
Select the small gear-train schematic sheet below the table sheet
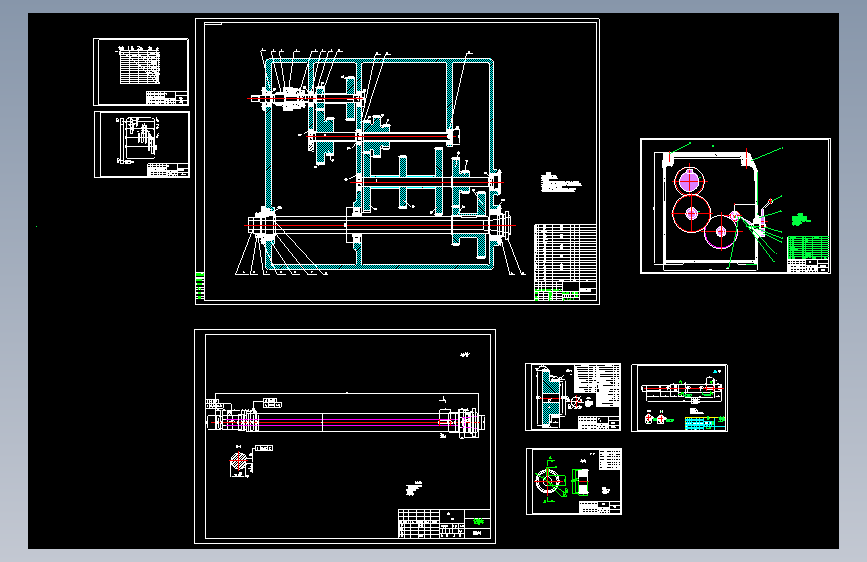tap(142, 144)
